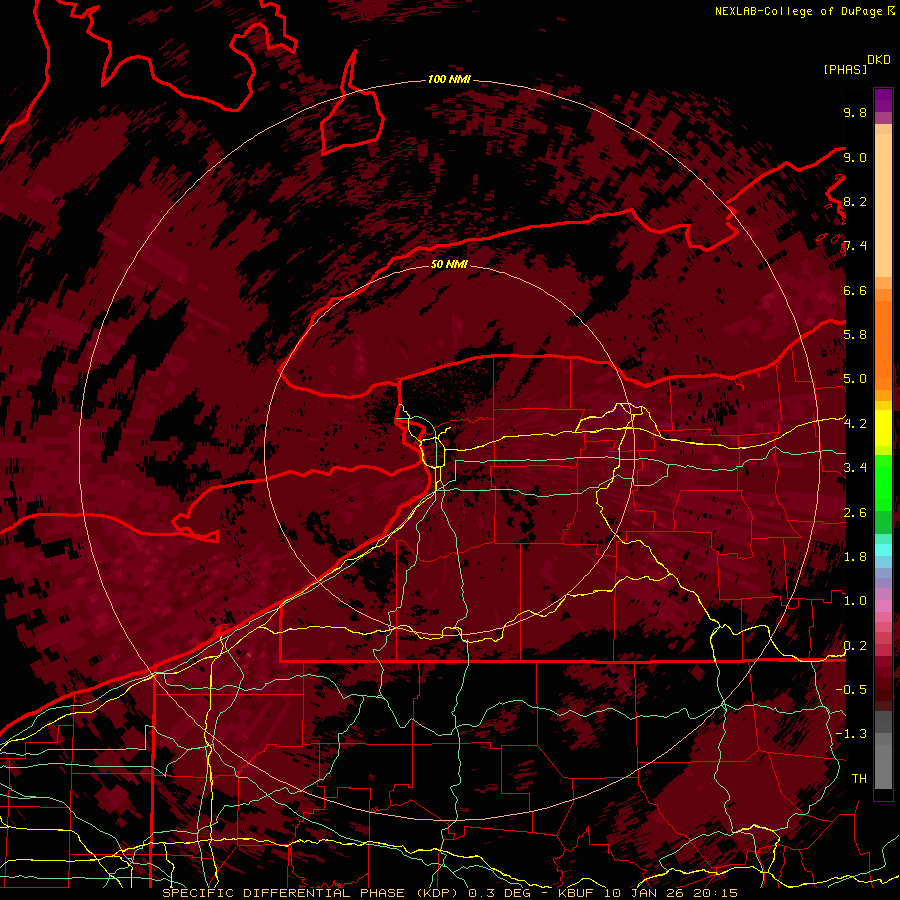Select the 9.0 value on color scale

coord(855,157)
